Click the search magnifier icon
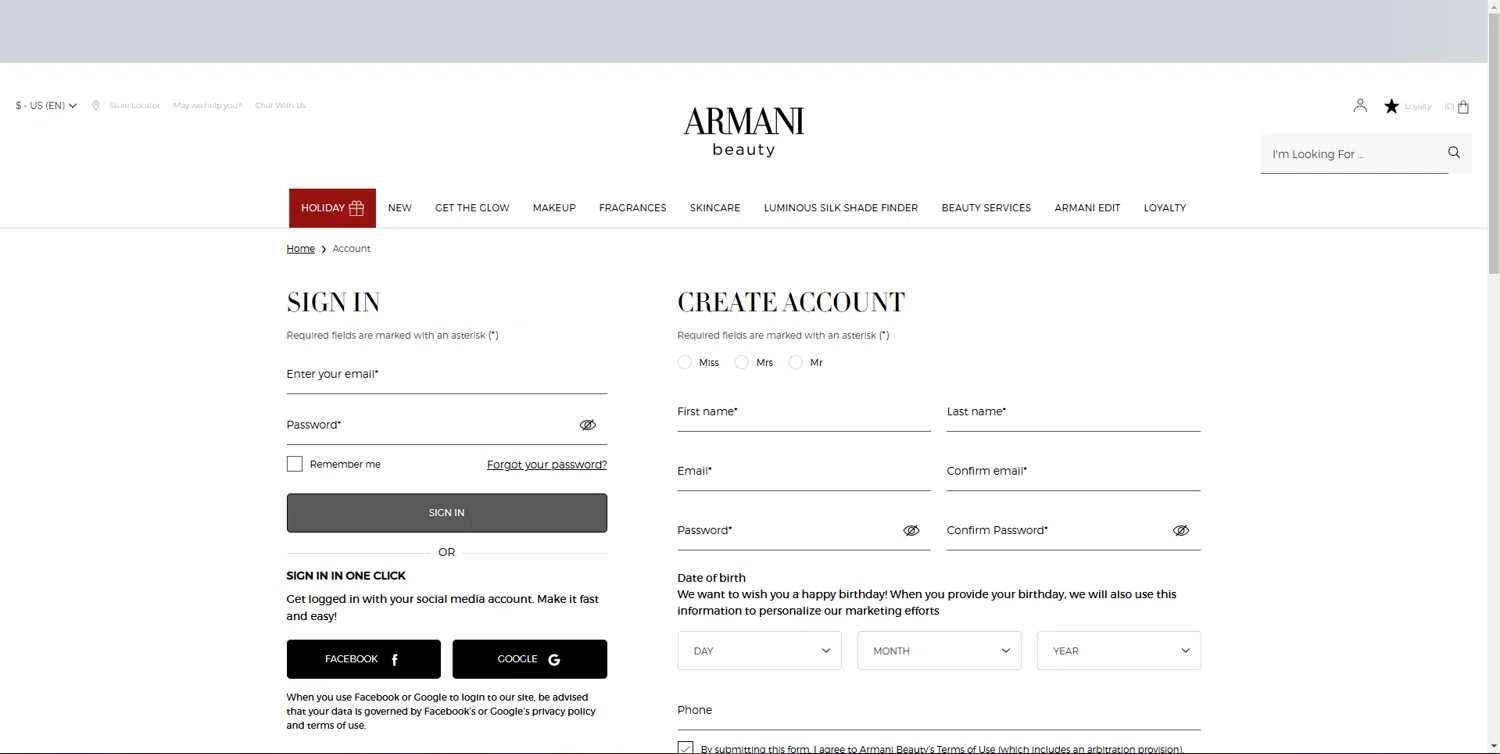The width and height of the screenshot is (1500, 754). pos(1454,153)
